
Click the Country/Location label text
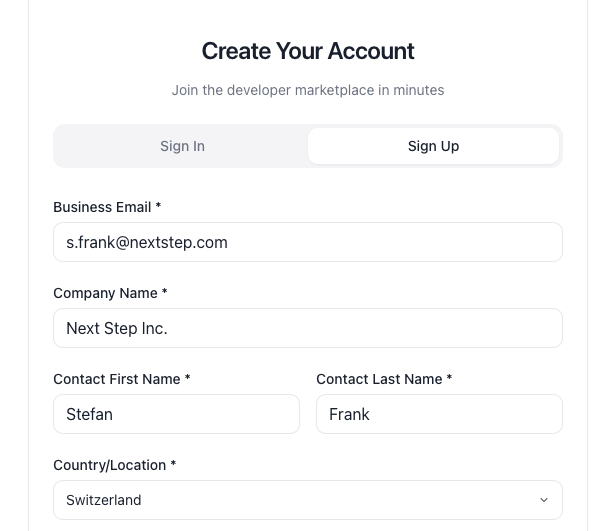tap(109, 465)
